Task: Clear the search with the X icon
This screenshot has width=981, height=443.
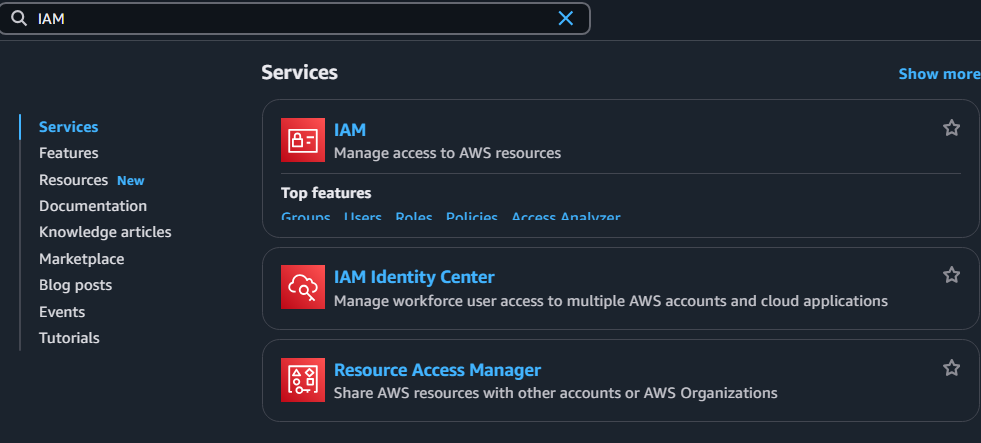Action: pyautogui.click(x=566, y=18)
